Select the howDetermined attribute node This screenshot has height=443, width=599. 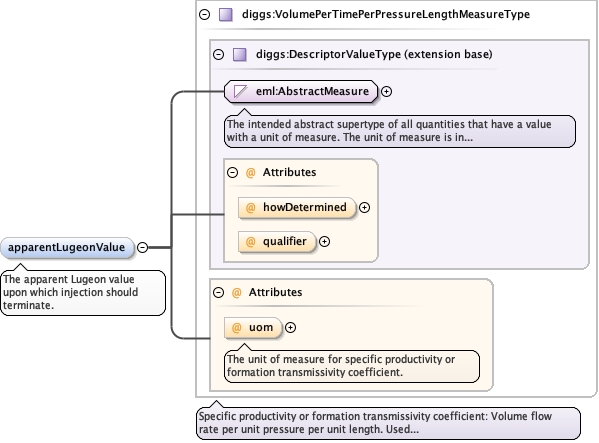click(297, 207)
